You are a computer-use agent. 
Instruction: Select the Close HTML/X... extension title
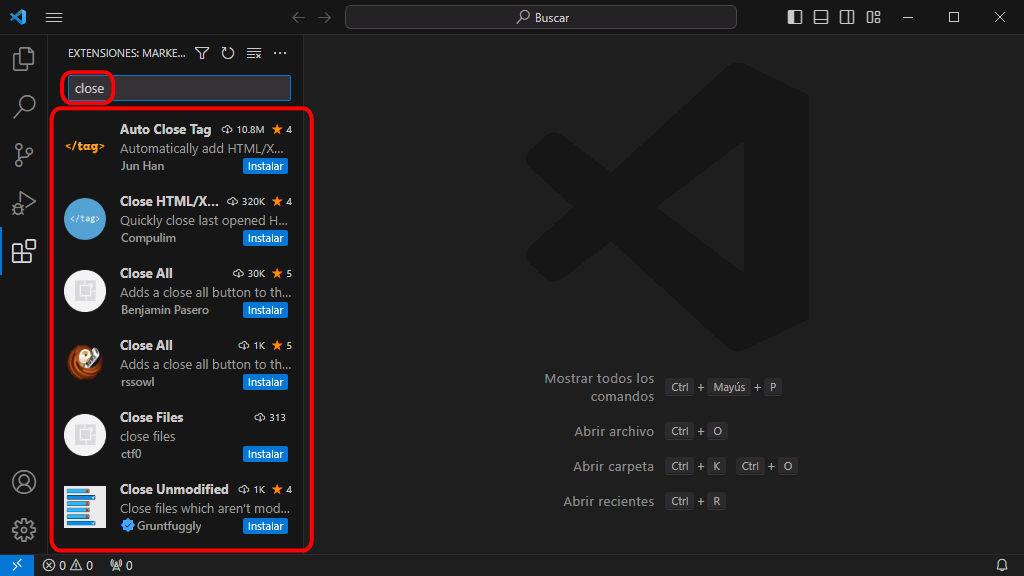click(x=169, y=201)
